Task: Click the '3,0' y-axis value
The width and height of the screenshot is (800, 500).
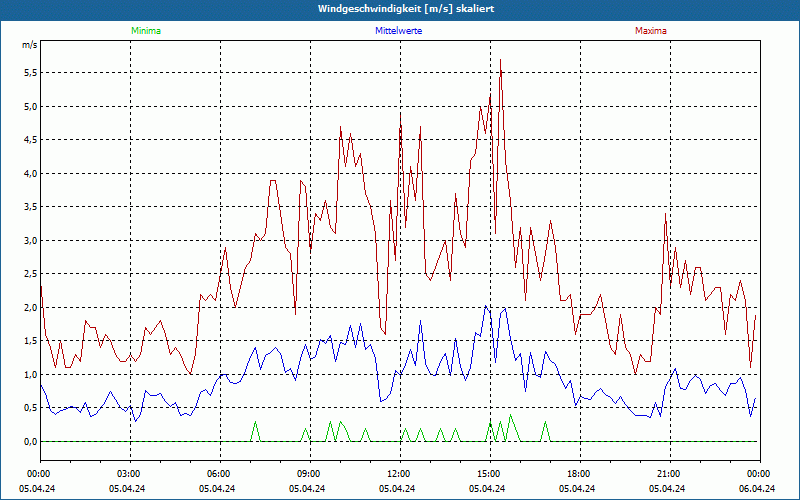Action: tap(31, 240)
